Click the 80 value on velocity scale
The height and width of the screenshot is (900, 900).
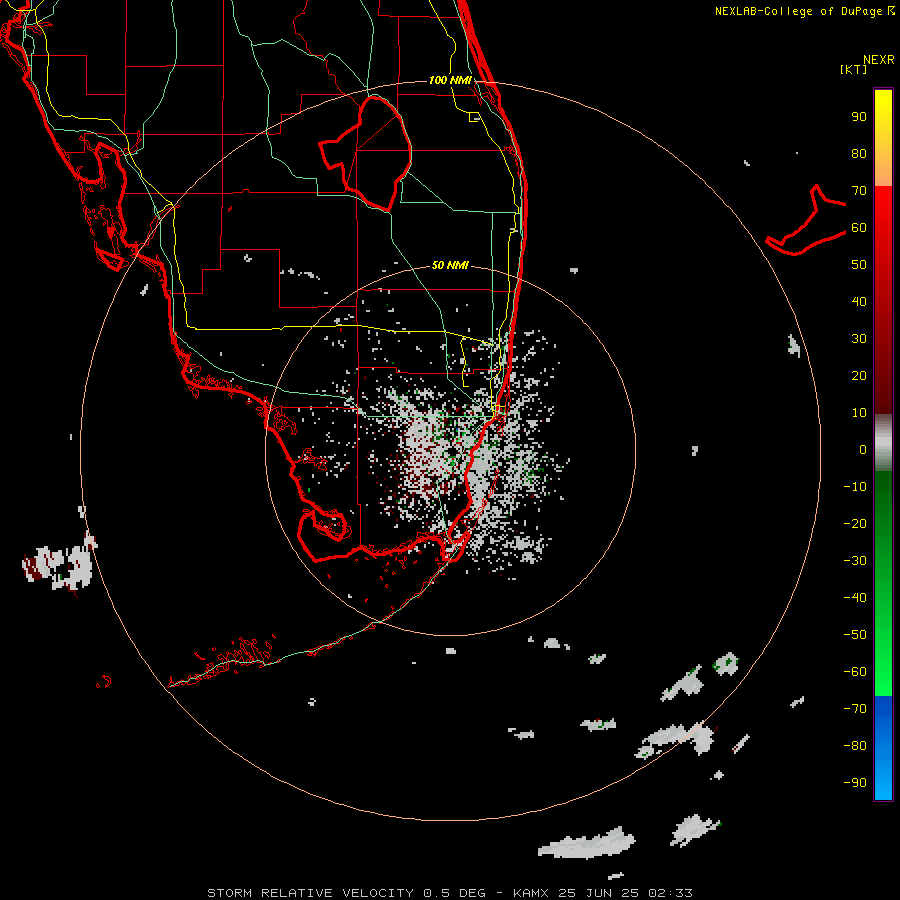[x=859, y=153]
